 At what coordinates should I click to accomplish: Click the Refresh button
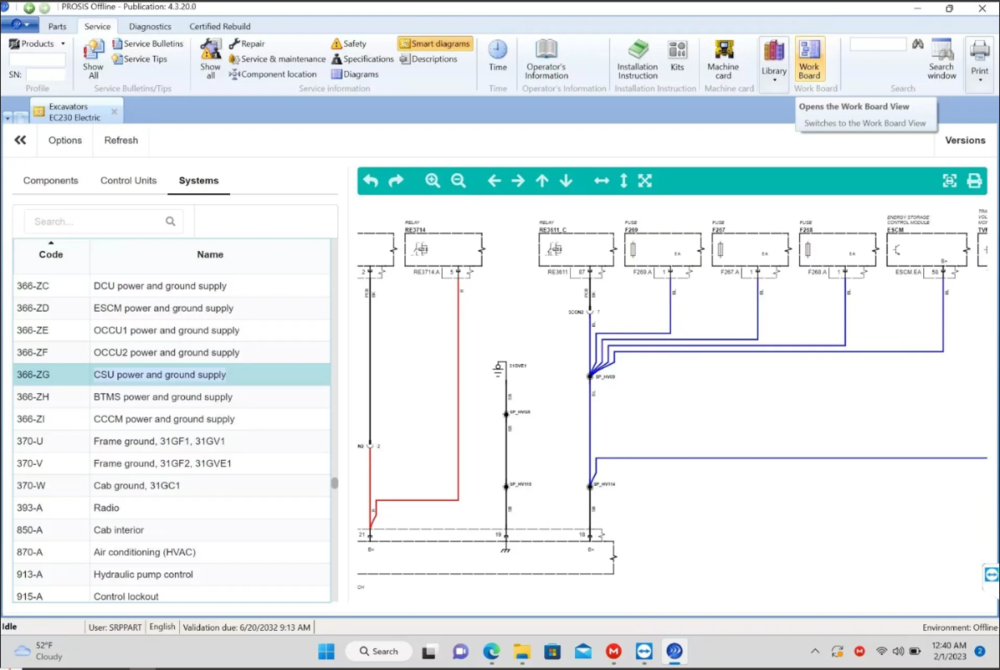pos(121,140)
